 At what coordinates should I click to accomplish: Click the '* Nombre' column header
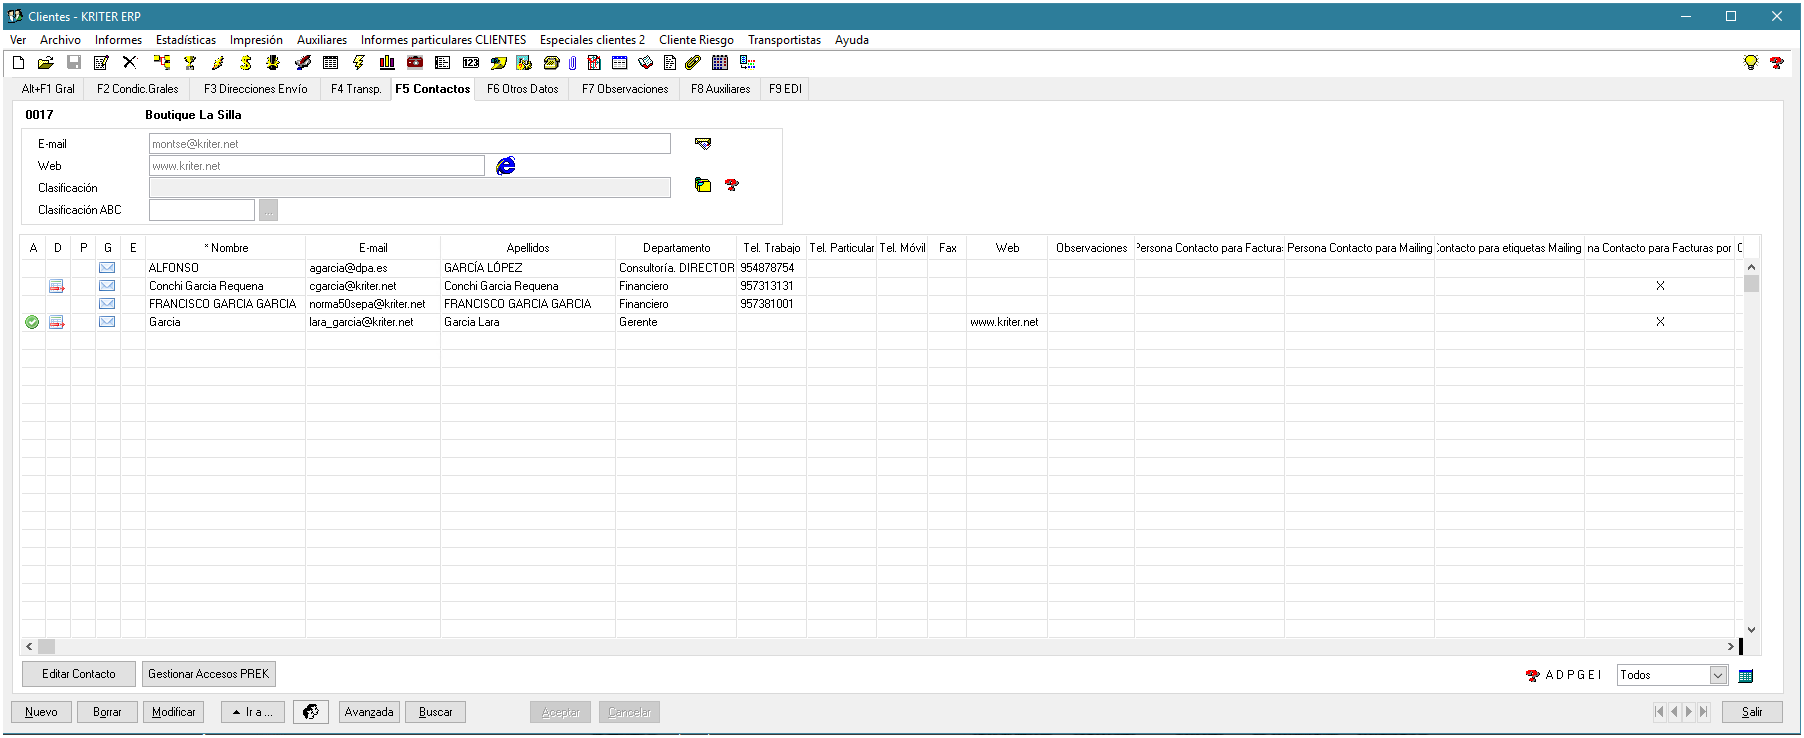point(226,248)
